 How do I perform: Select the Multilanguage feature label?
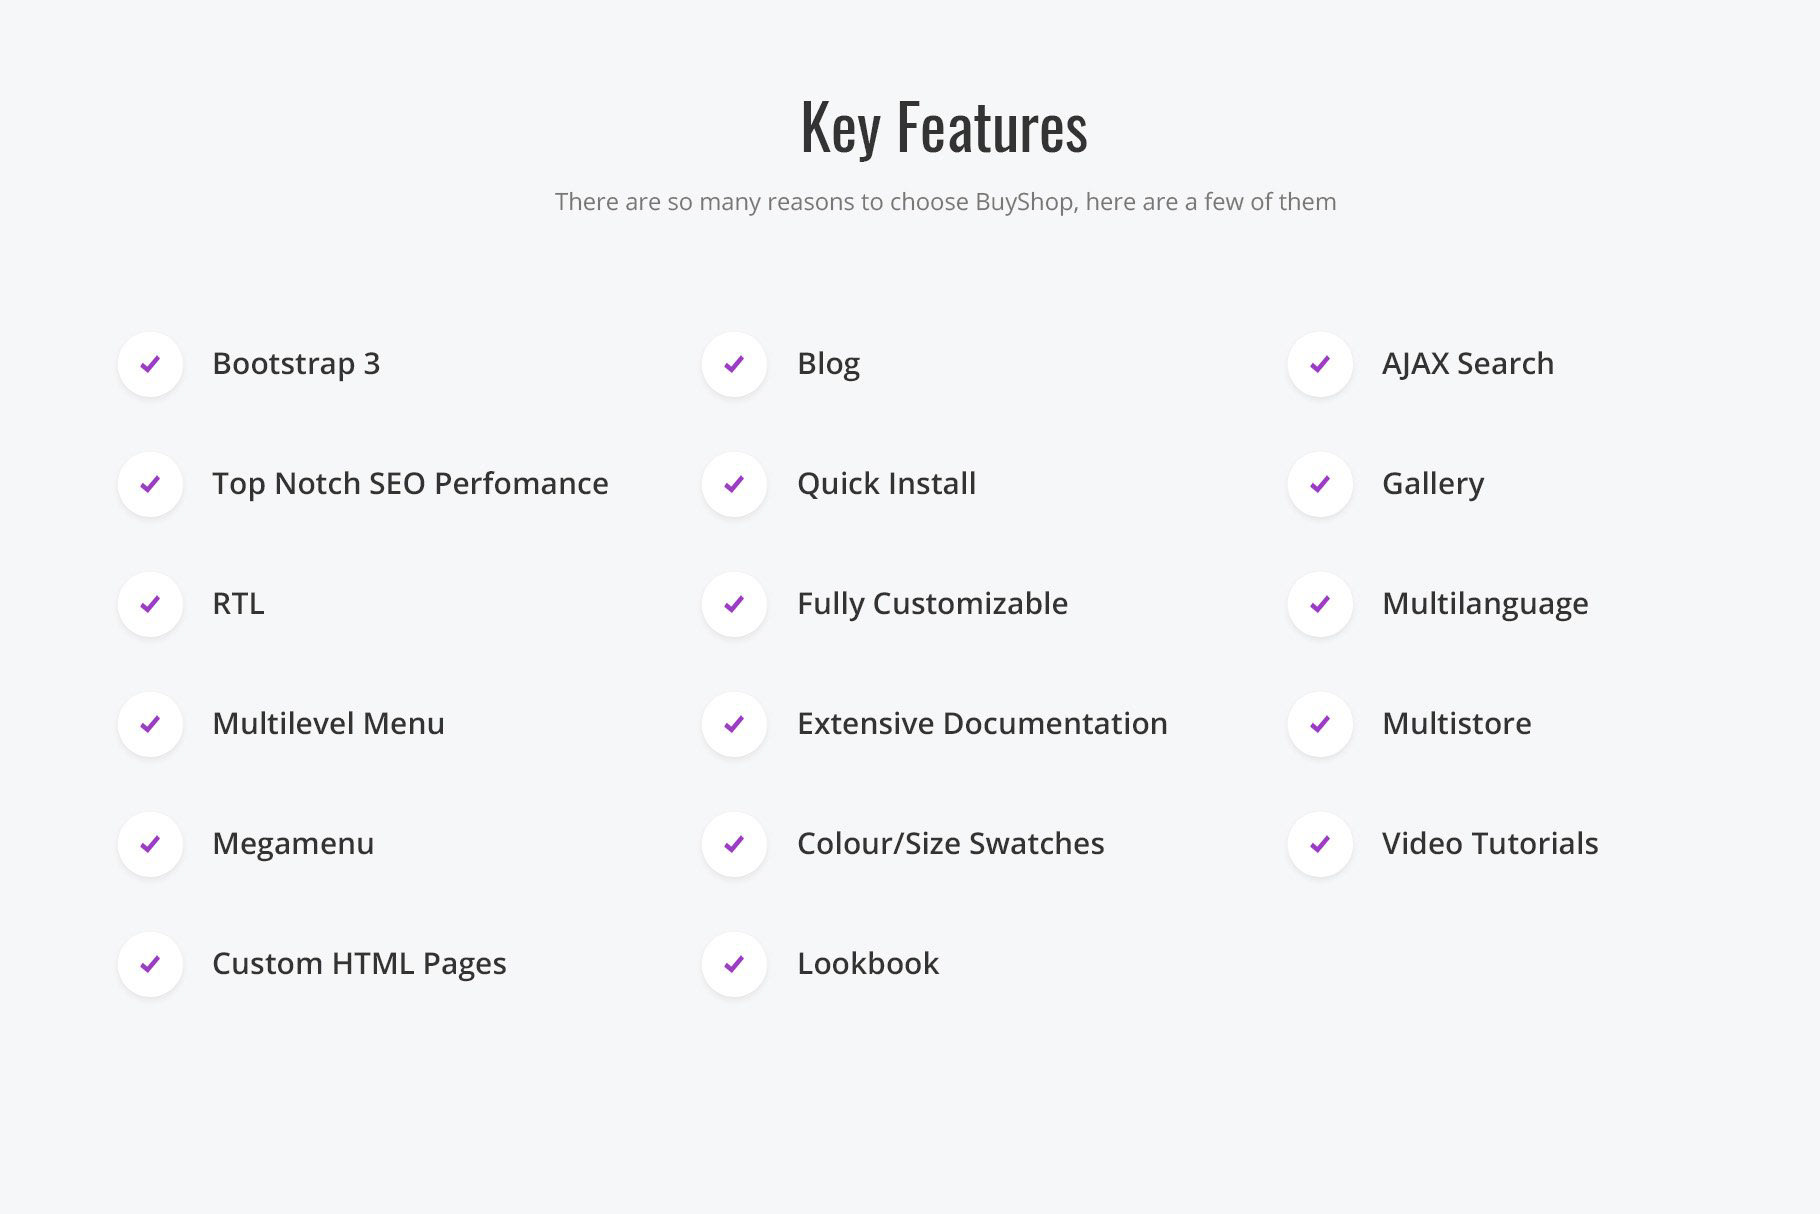[1485, 604]
